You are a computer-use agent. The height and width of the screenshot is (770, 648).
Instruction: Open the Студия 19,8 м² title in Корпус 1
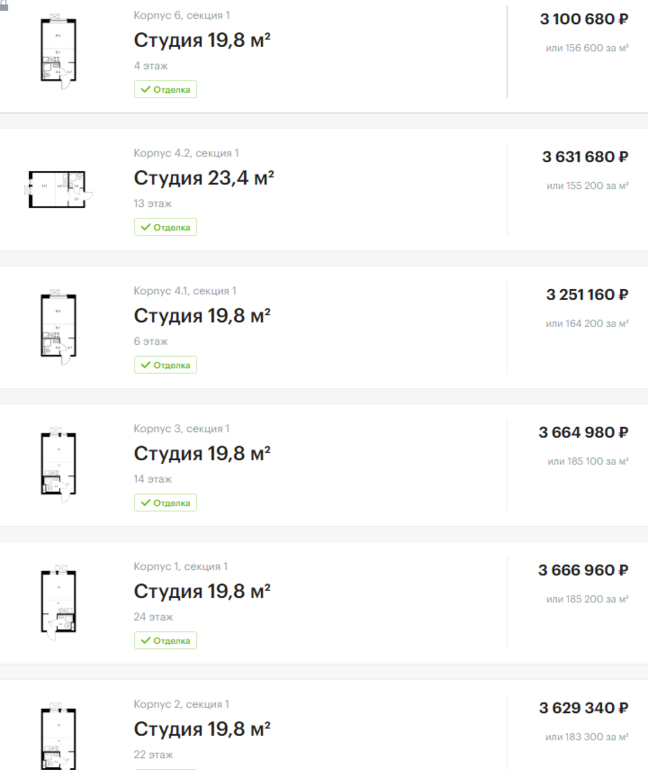click(202, 591)
